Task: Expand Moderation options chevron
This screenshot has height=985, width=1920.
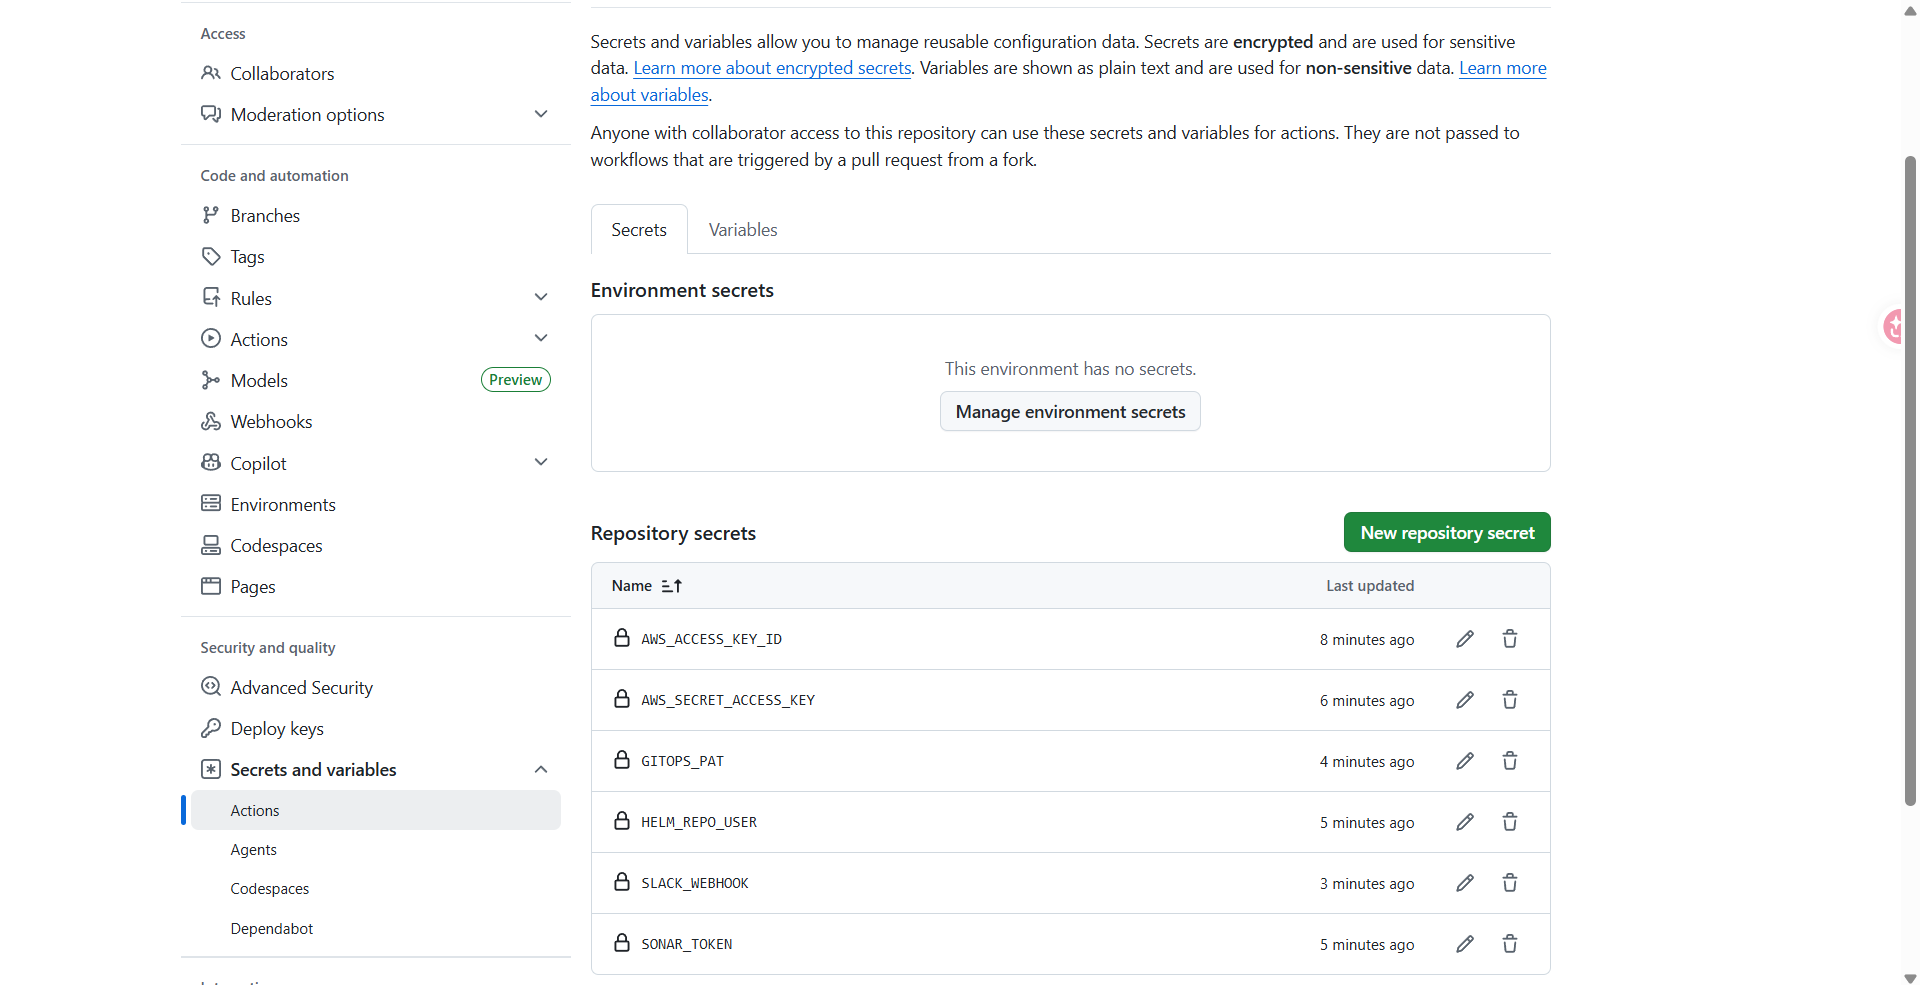Action: click(x=541, y=114)
